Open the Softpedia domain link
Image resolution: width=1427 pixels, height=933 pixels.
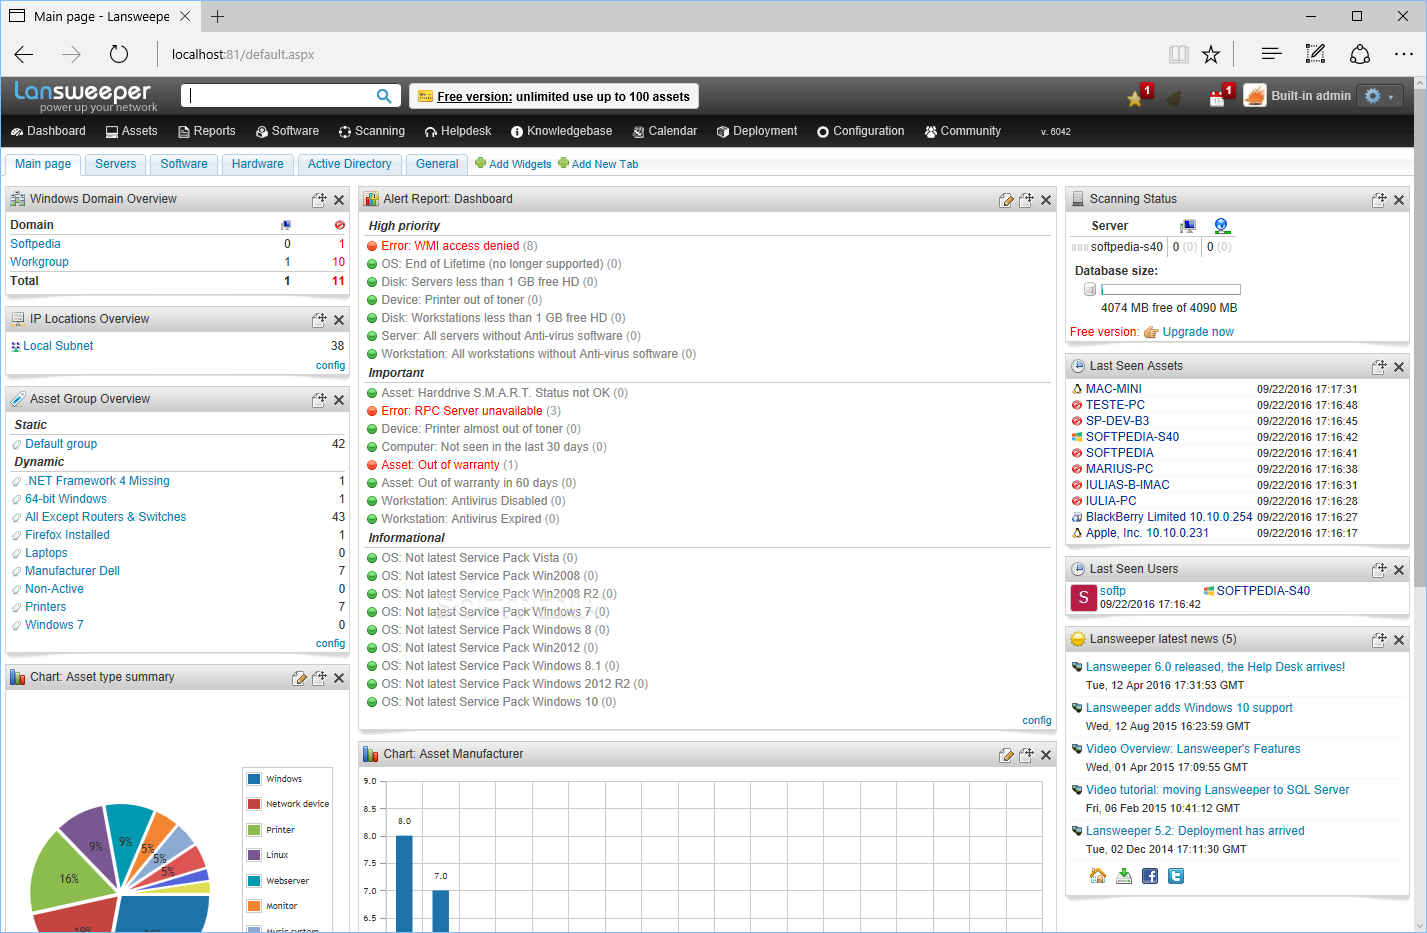(35, 244)
